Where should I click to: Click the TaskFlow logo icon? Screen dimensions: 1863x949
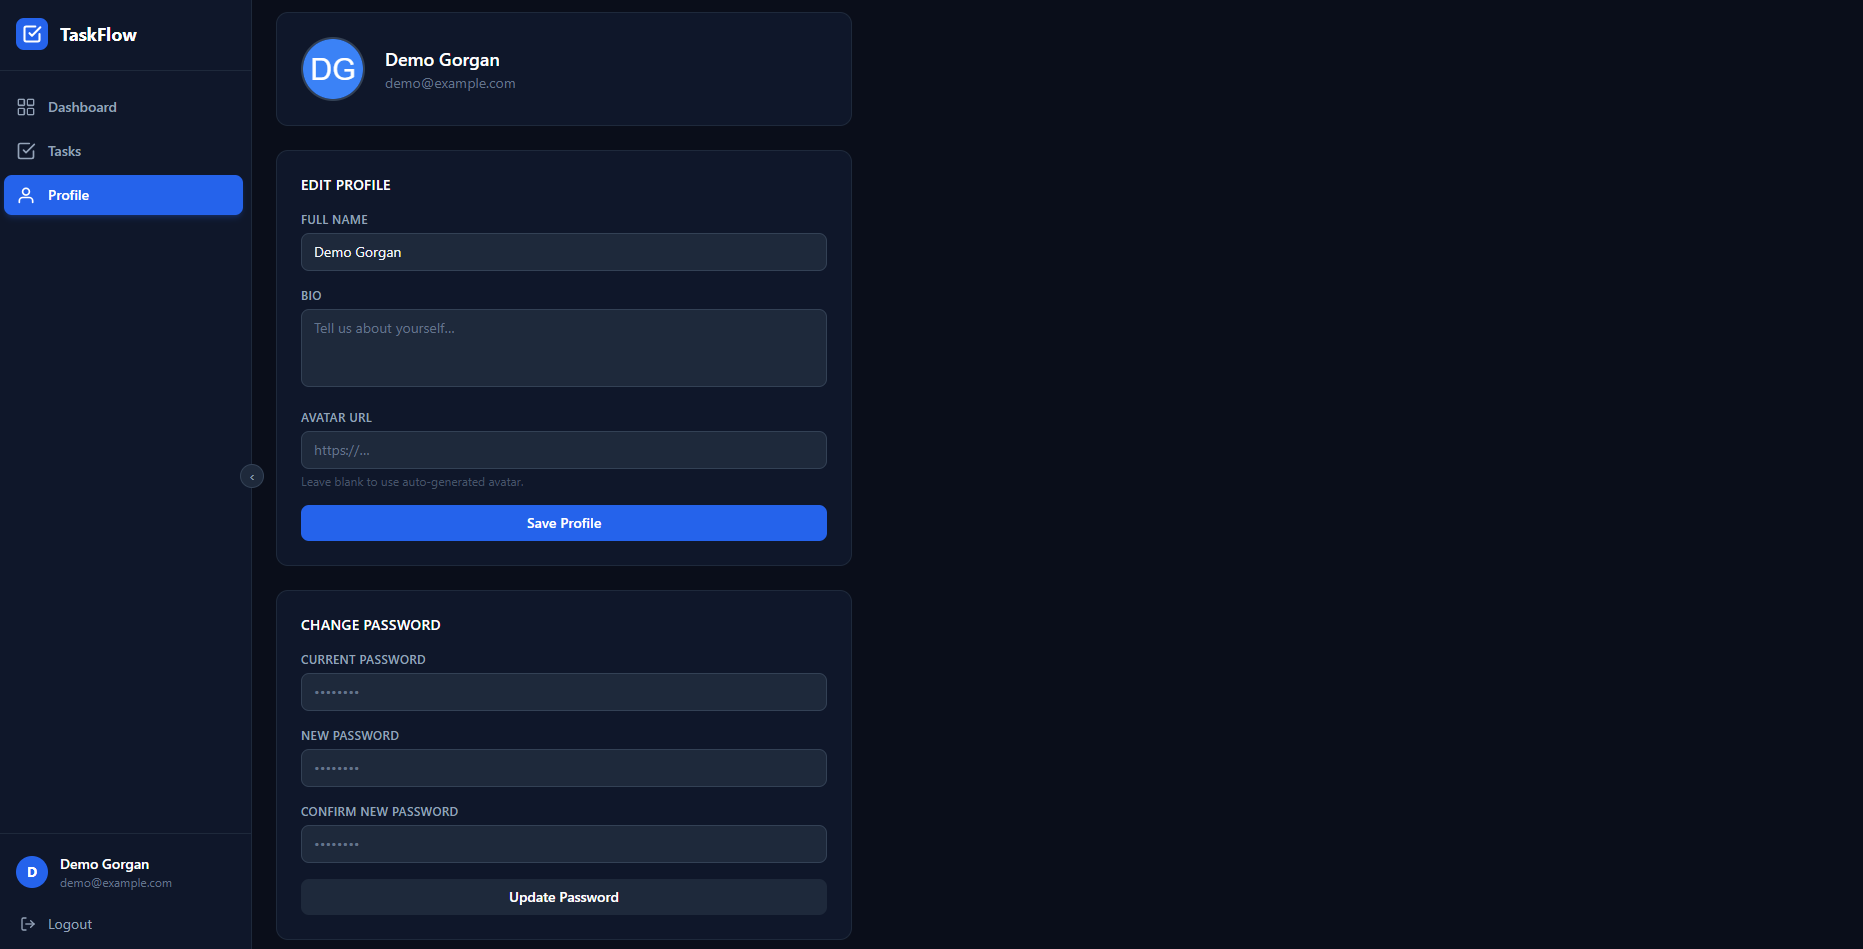[32, 34]
